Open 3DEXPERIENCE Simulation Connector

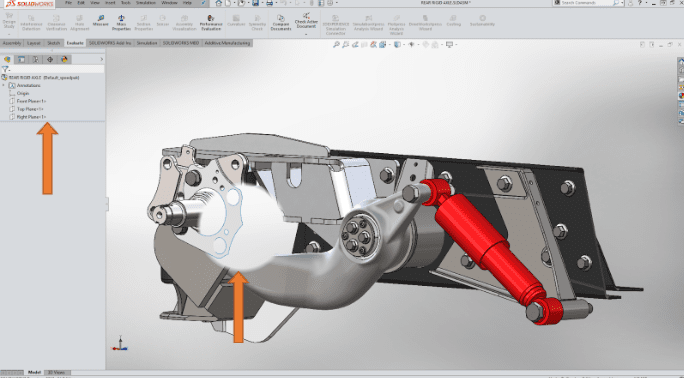[x=335, y=25]
